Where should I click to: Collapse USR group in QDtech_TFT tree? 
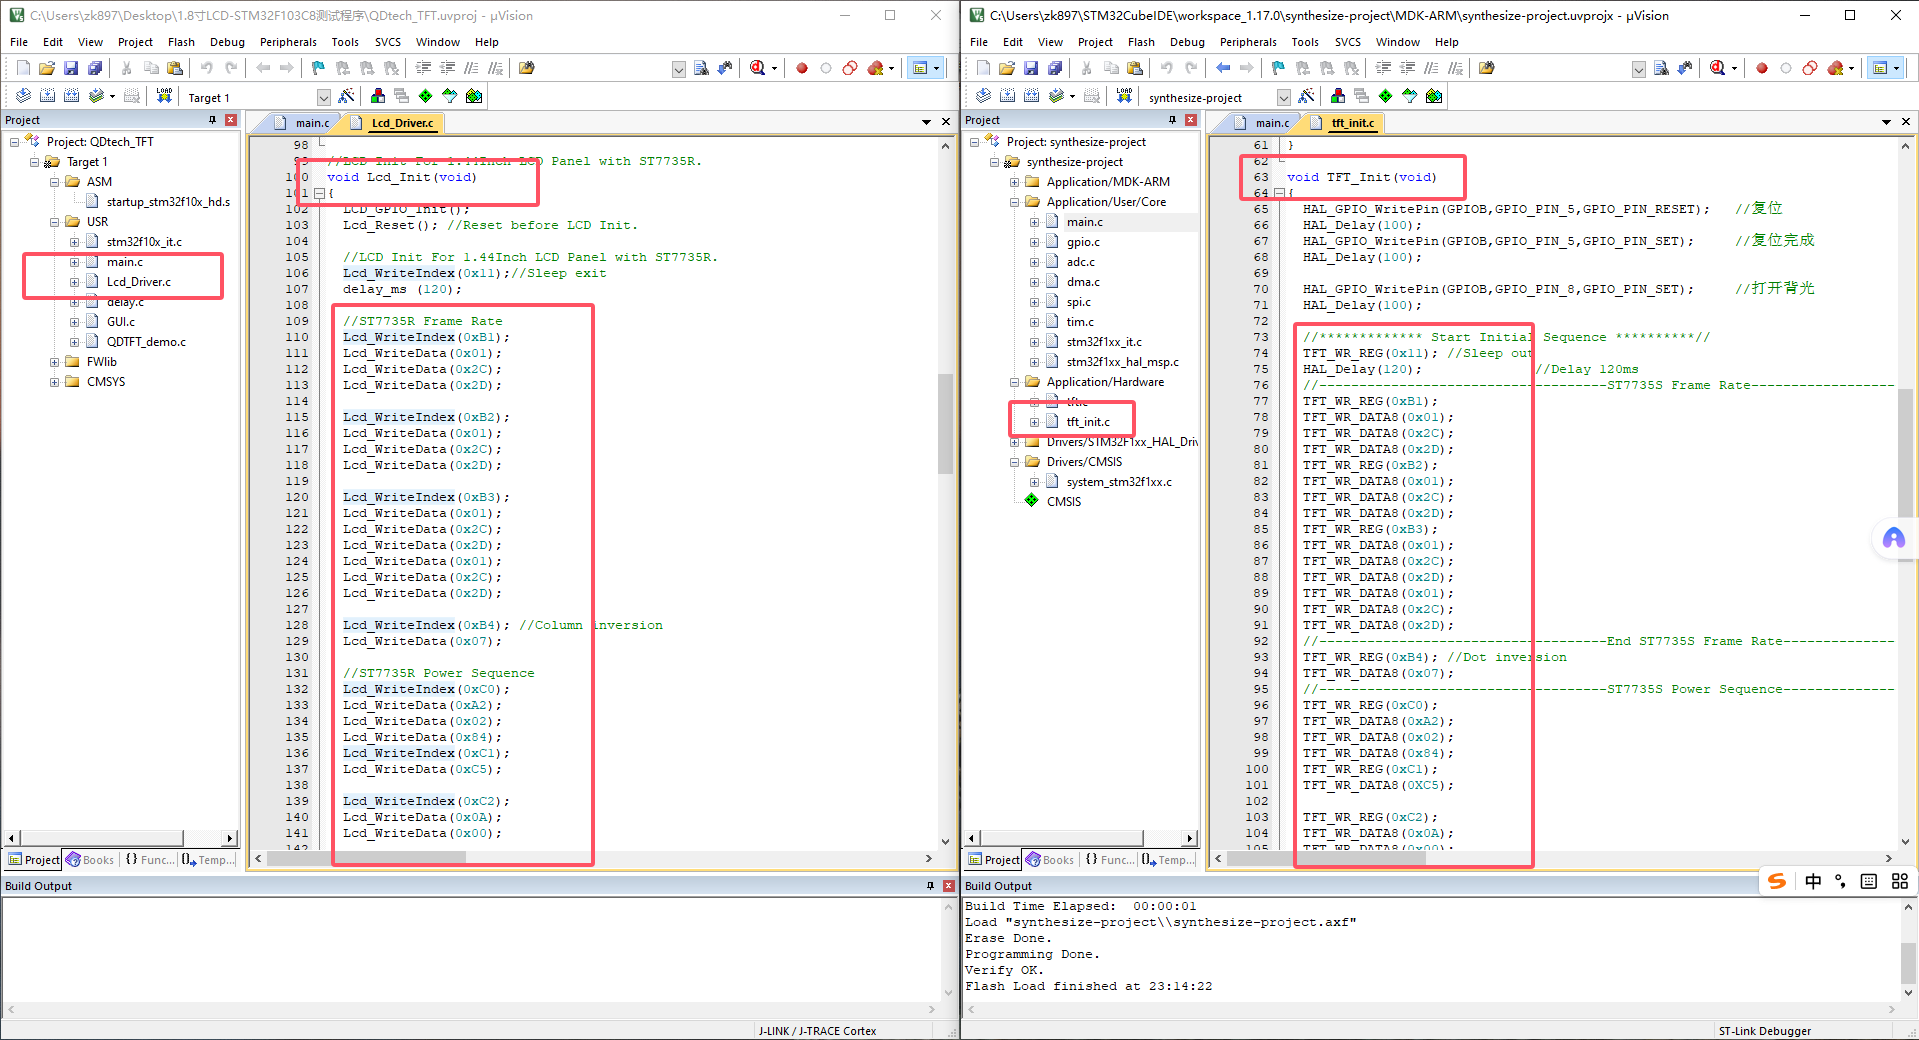(55, 222)
